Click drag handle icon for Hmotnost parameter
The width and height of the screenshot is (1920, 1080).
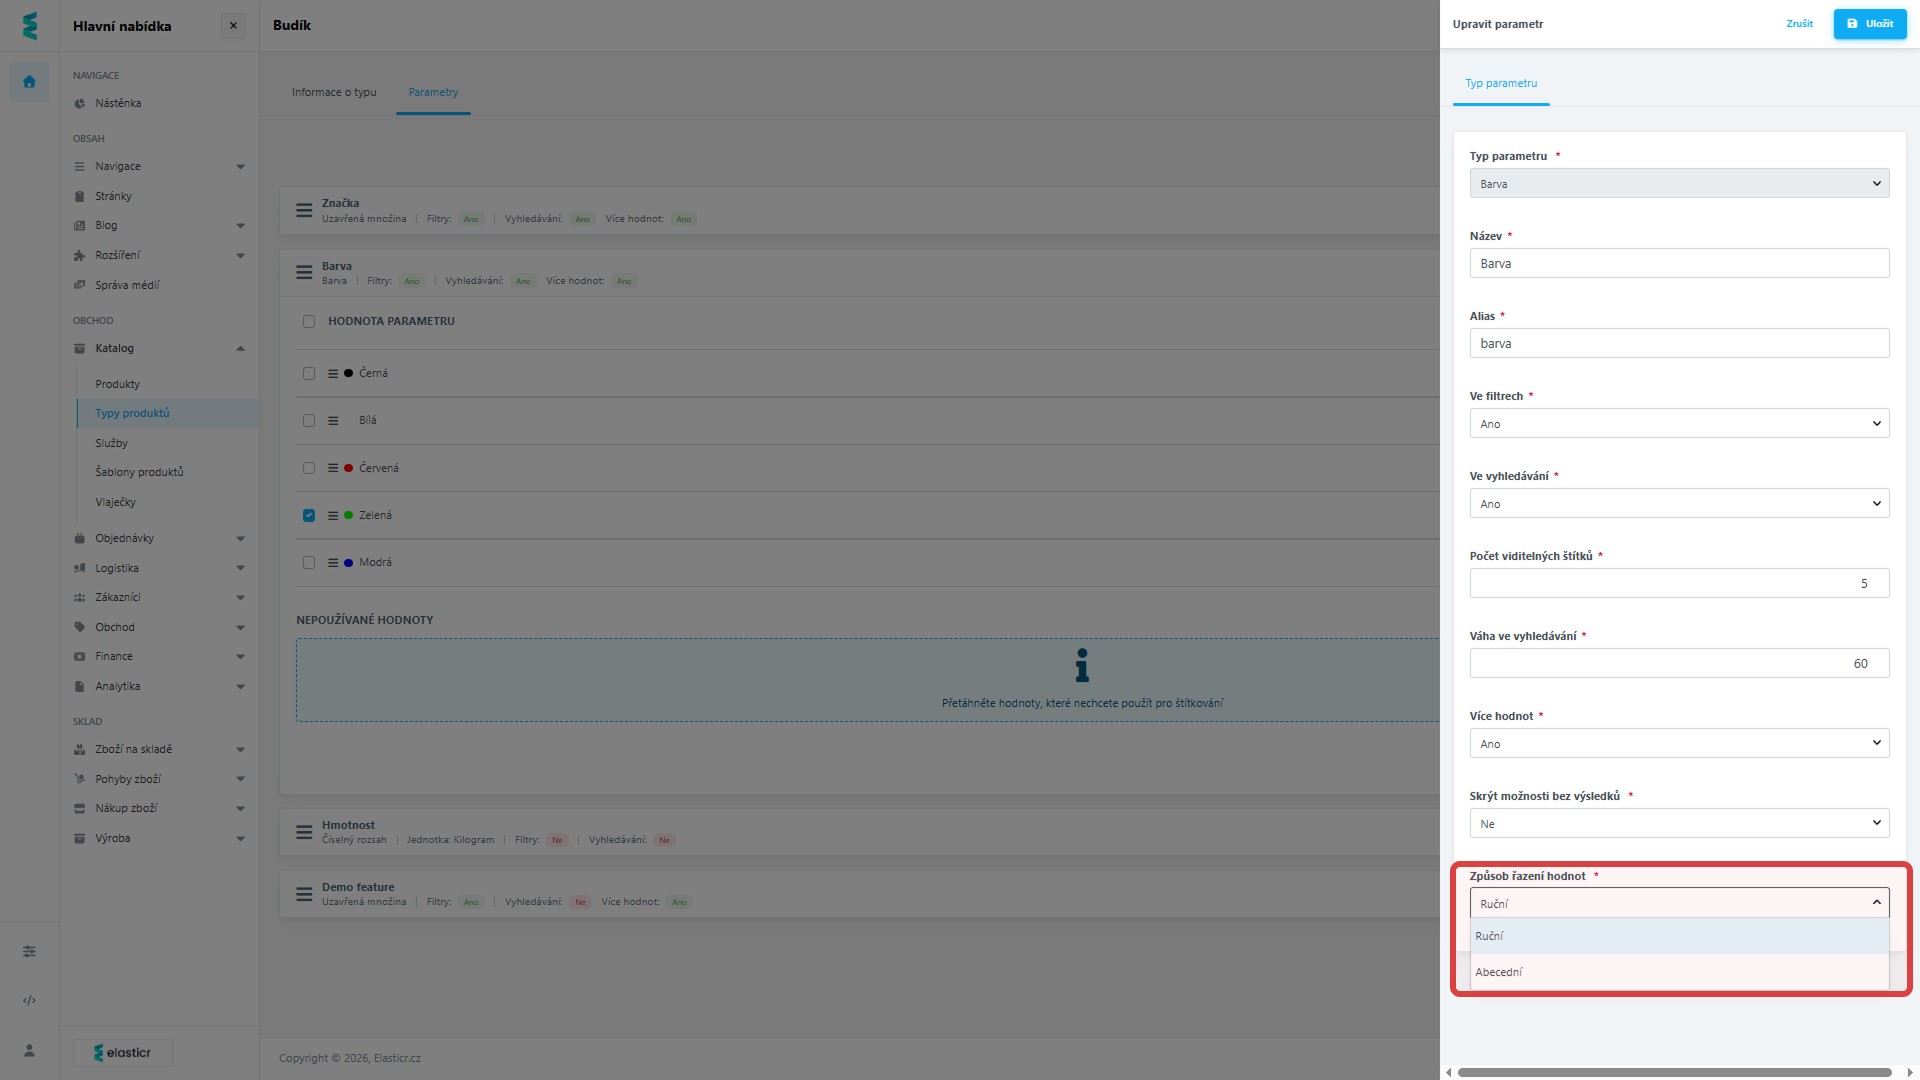point(304,832)
